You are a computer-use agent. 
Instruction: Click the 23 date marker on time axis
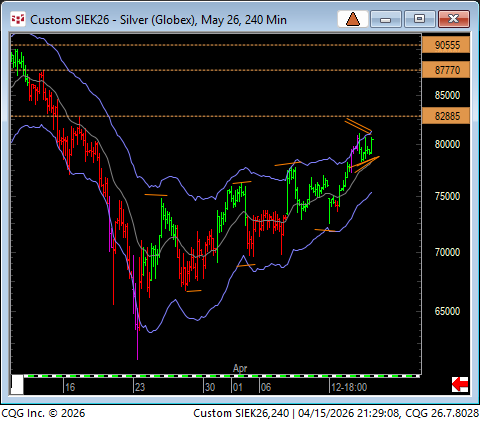(x=140, y=387)
